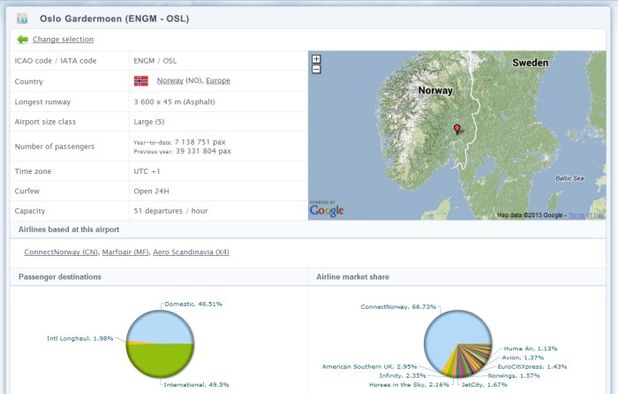Image resolution: width=618 pixels, height=394 pixels.
Task: Select the ENGM / OSL code value
Action: (x=155, y=61)
